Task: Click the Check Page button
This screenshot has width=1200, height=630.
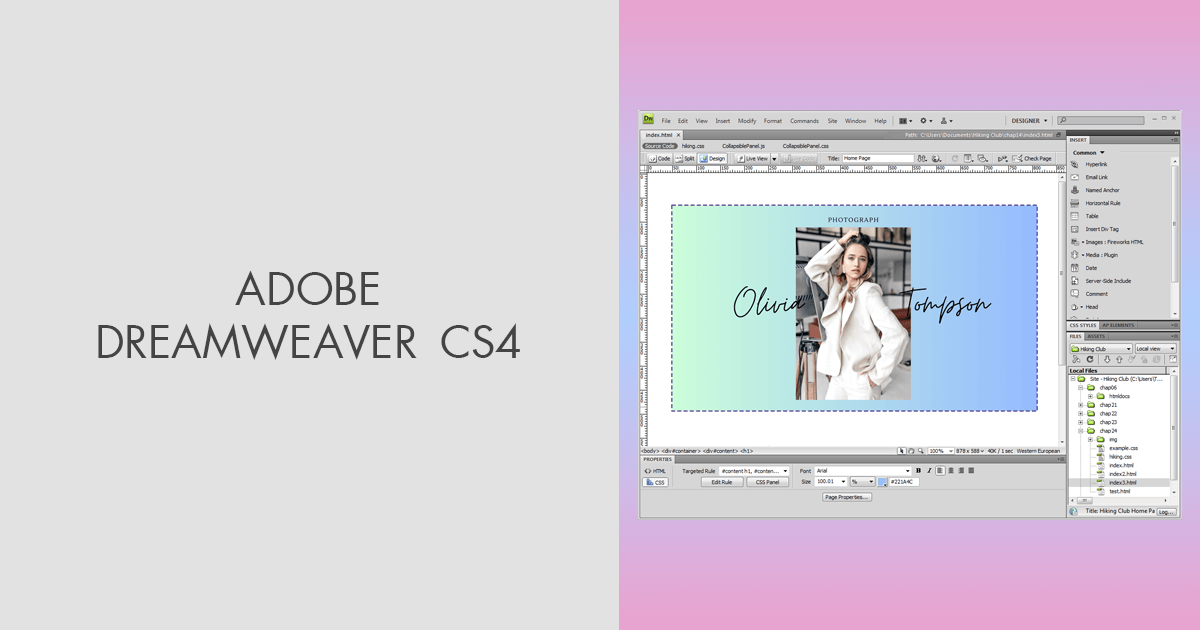Action: pos(1033,158)
